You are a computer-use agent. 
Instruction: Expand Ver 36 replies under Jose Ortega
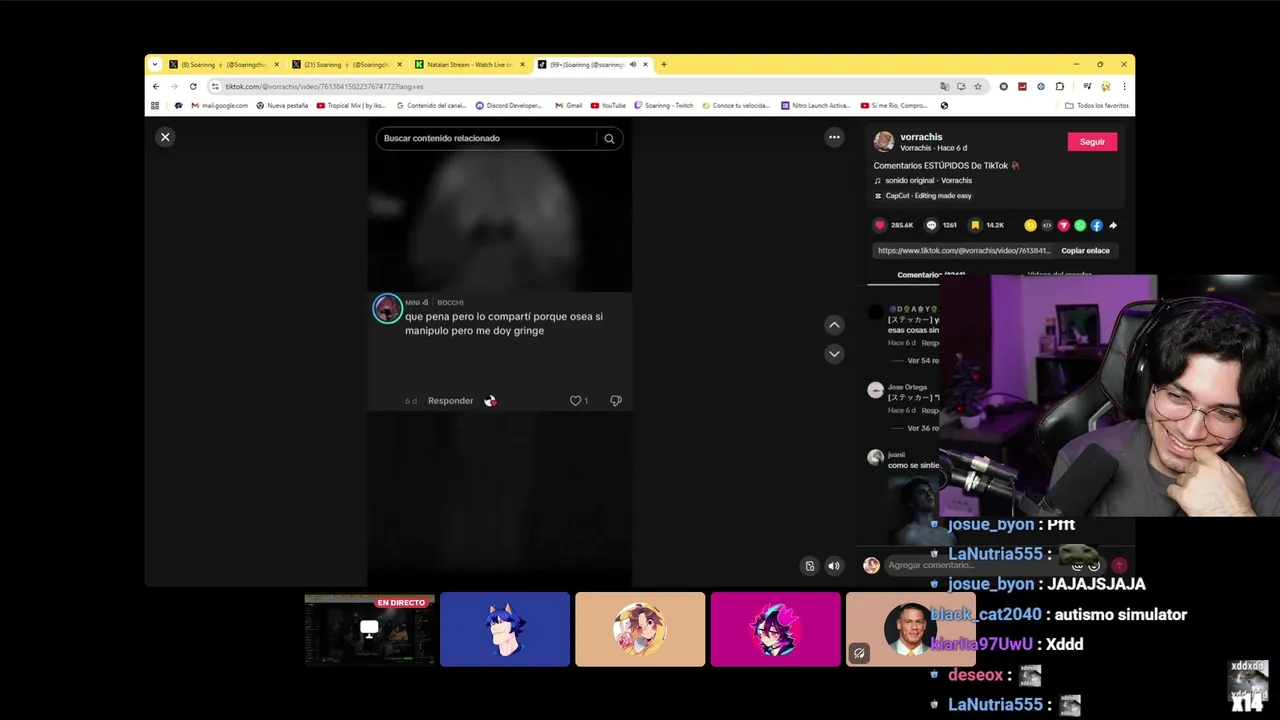click(922, 428)
